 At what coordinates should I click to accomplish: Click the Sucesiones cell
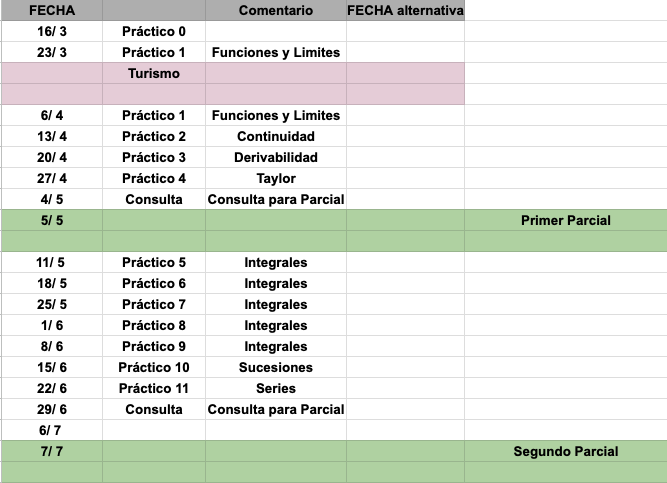(x=276, y=367)
